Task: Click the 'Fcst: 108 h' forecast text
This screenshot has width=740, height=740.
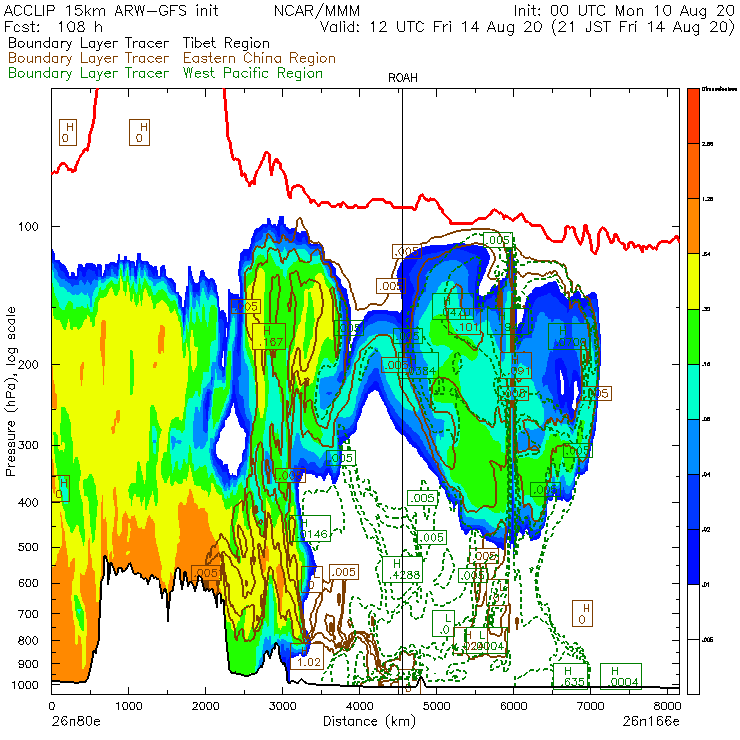Action: pos(53,26)
